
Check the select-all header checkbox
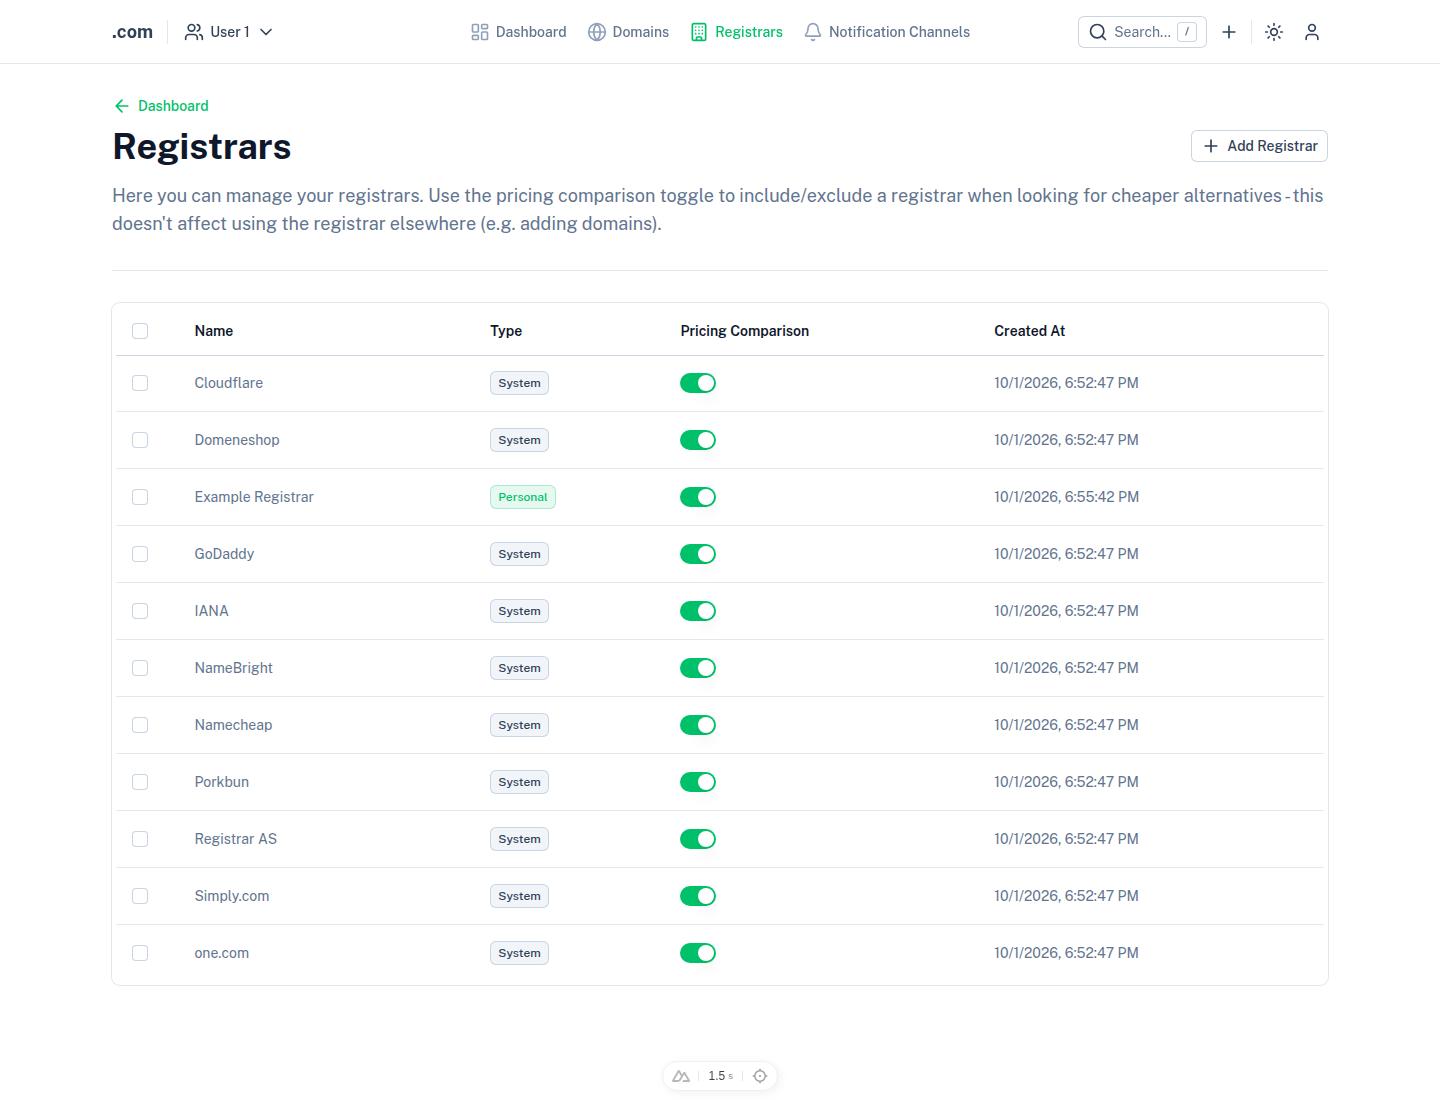(140, 331)
